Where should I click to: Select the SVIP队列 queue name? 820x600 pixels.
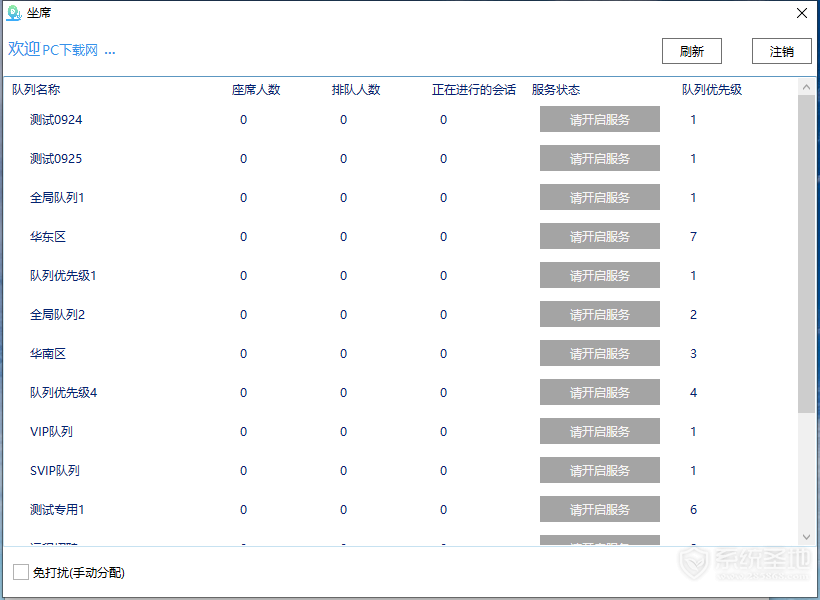[55, 470]
